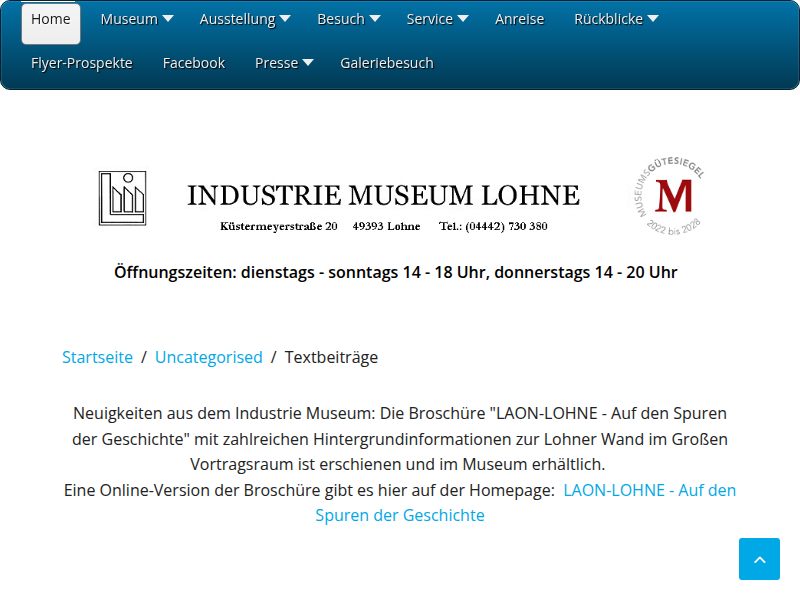Open the Service dropdown
Viewport: 800px width, 600px height.
[x=437, y=19]
